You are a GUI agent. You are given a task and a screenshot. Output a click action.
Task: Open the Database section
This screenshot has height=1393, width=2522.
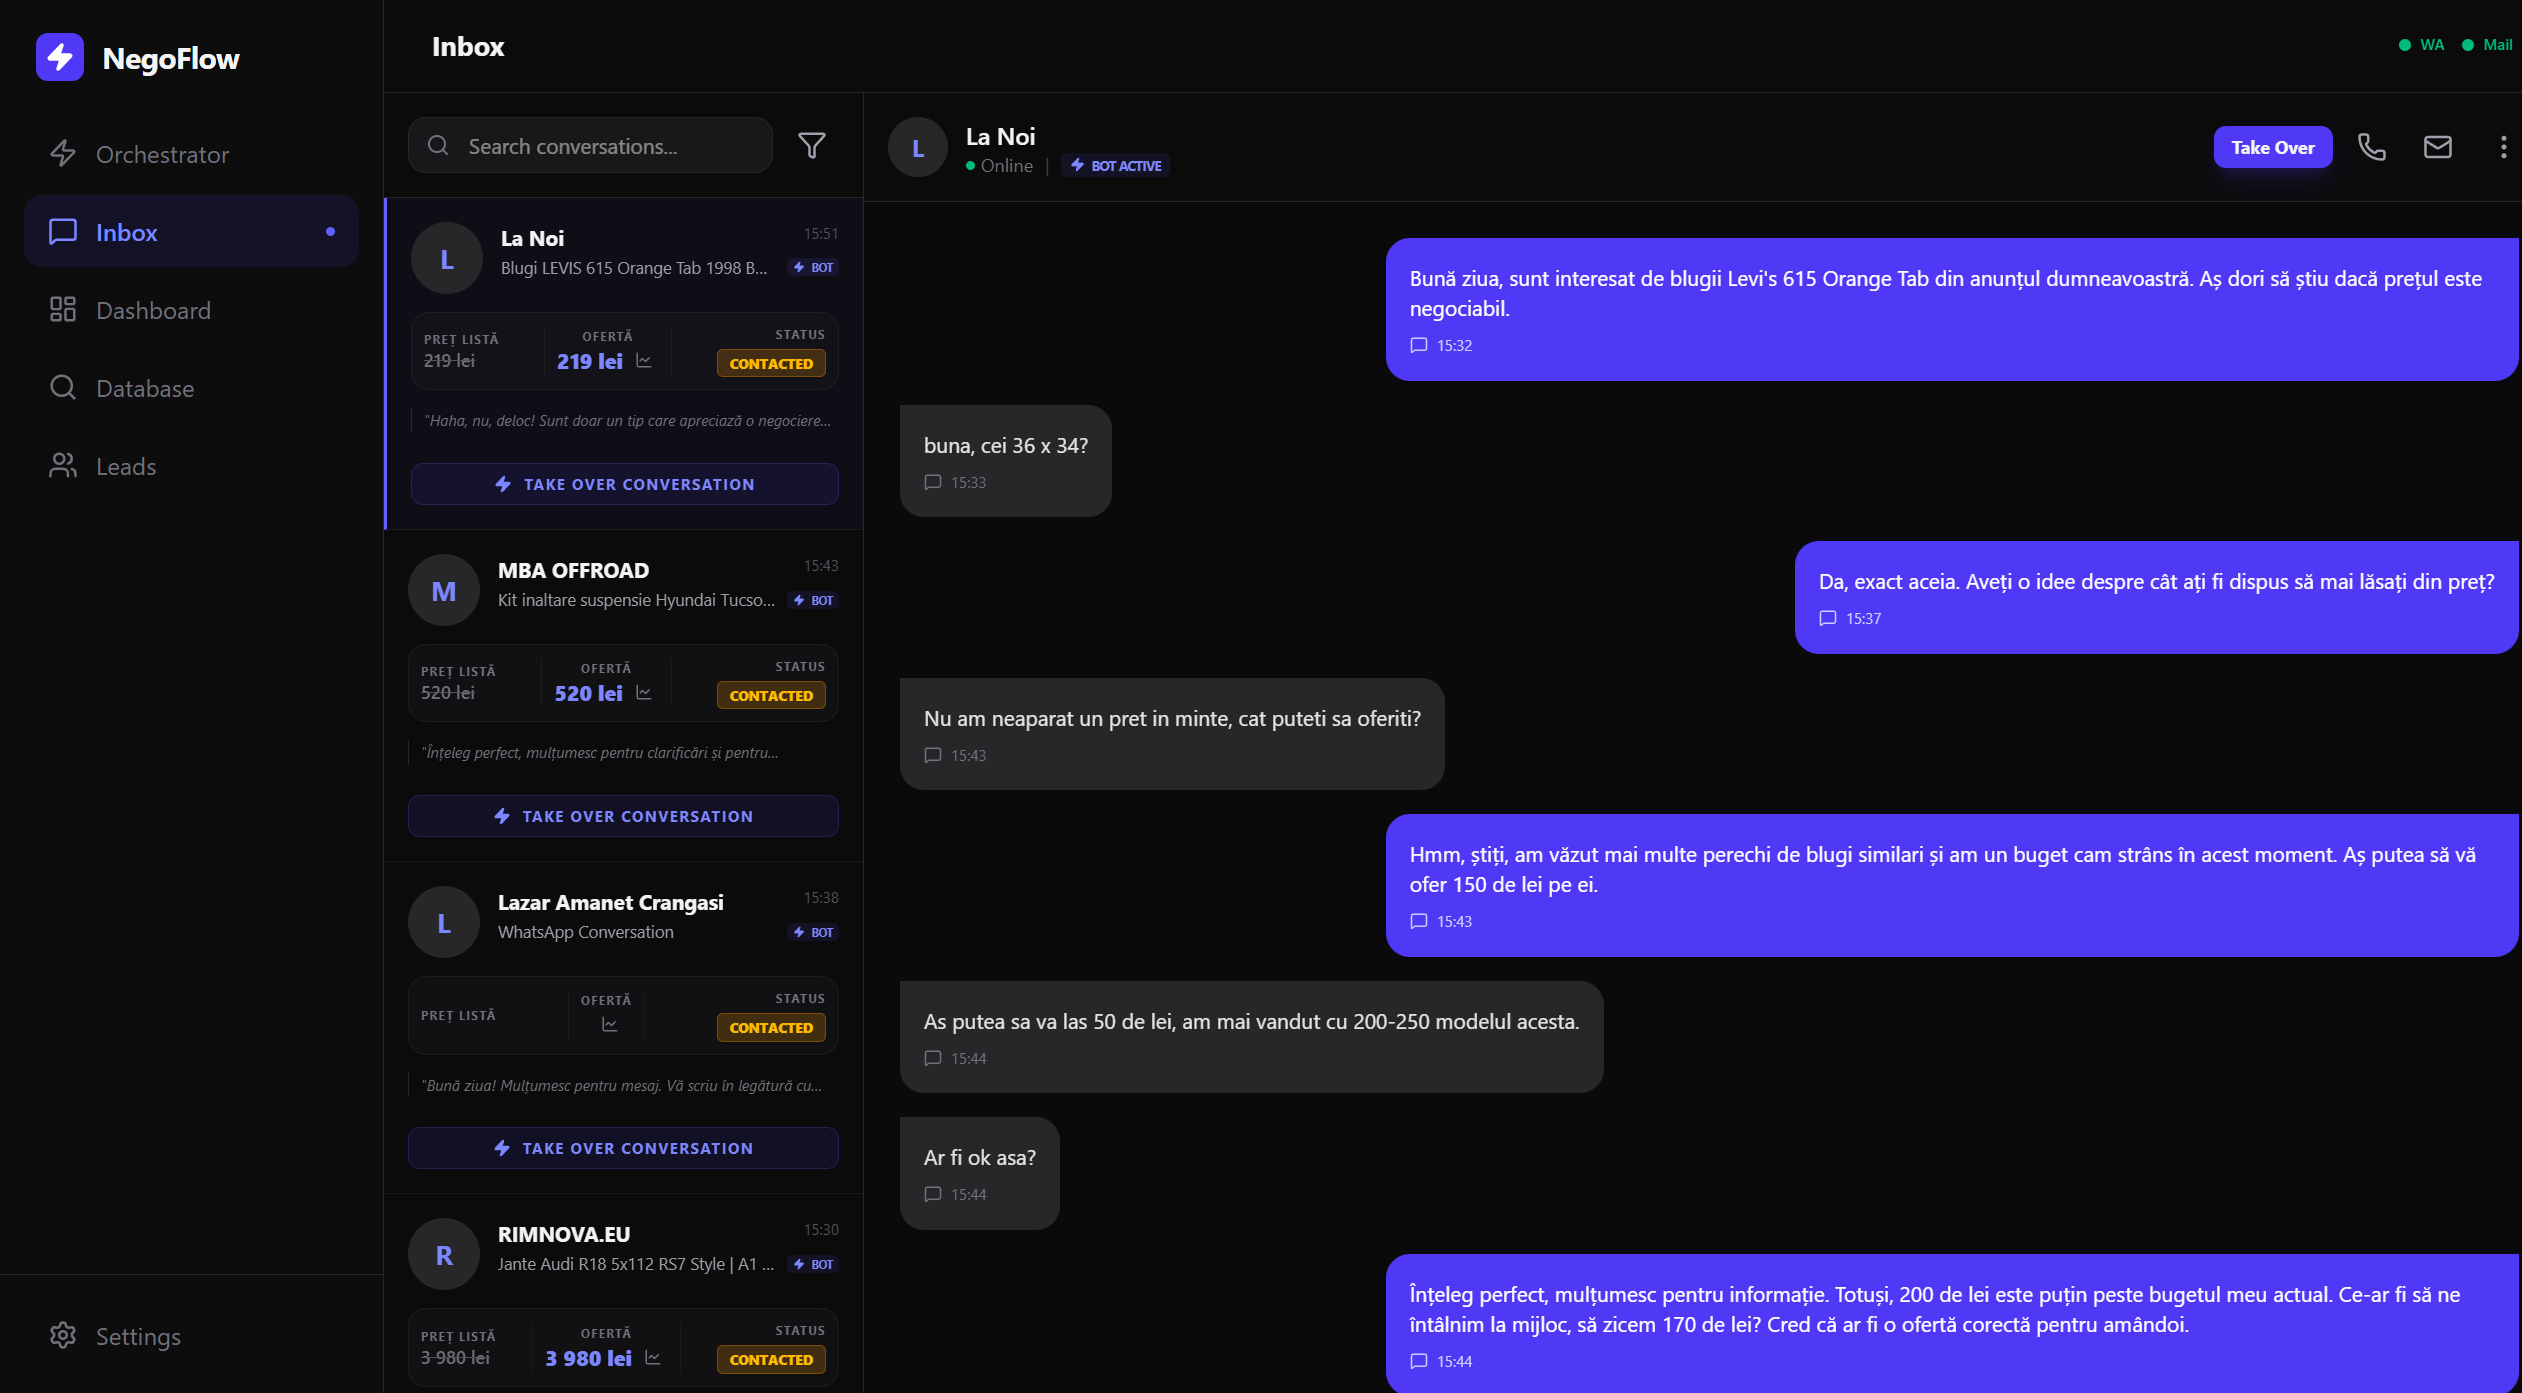[x=145, y=388]
